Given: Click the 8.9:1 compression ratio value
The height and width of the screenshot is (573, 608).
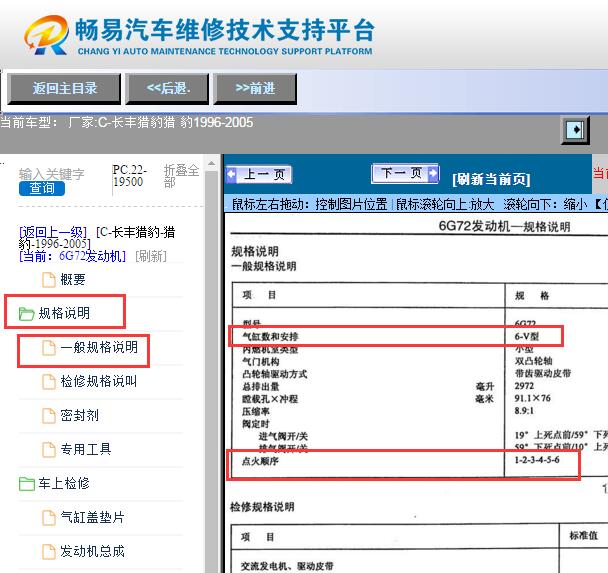Looking at the screenshot, I should (524, 411).
